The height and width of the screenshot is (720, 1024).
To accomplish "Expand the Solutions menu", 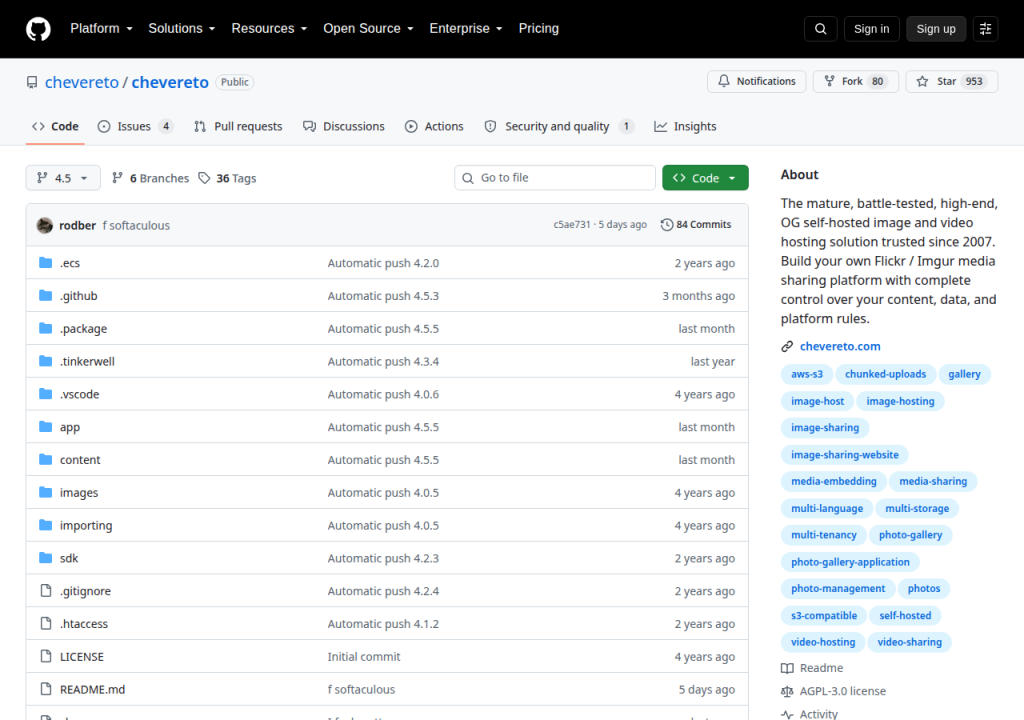I will tap(182, 29).
